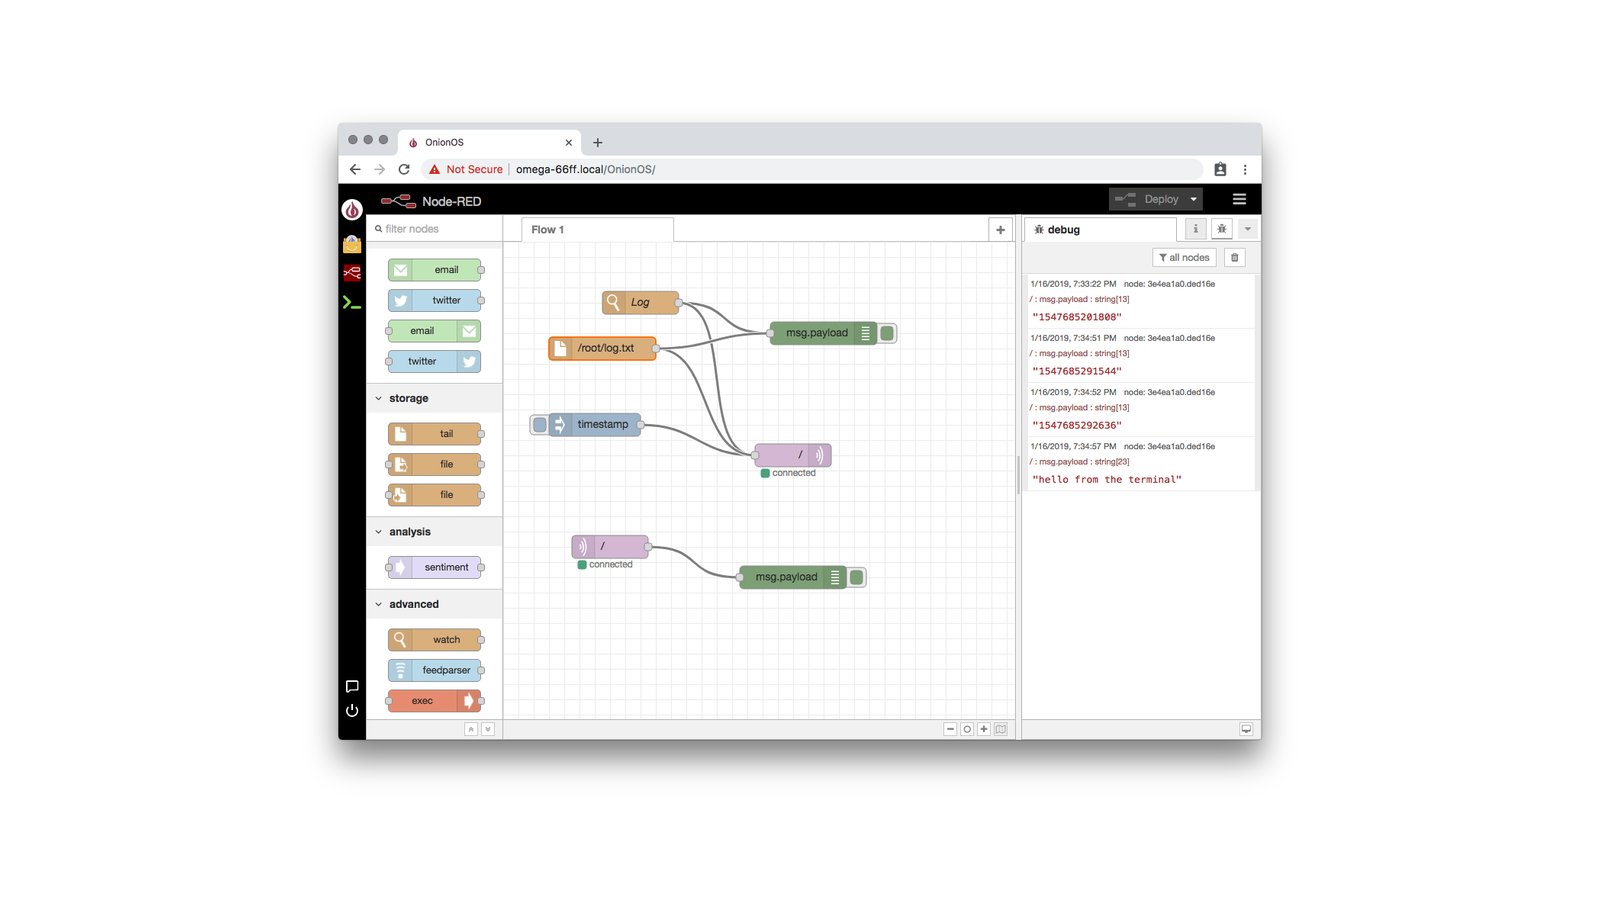The width and height of the screenshot is (1600, 900).
Task: Pick the sentiment node in palette
Action: point(434,567)
